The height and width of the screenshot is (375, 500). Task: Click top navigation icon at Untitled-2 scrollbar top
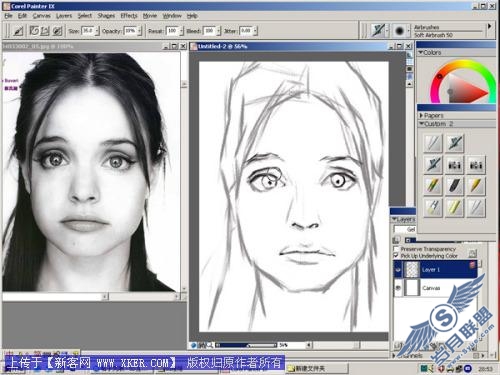point(409,55)
